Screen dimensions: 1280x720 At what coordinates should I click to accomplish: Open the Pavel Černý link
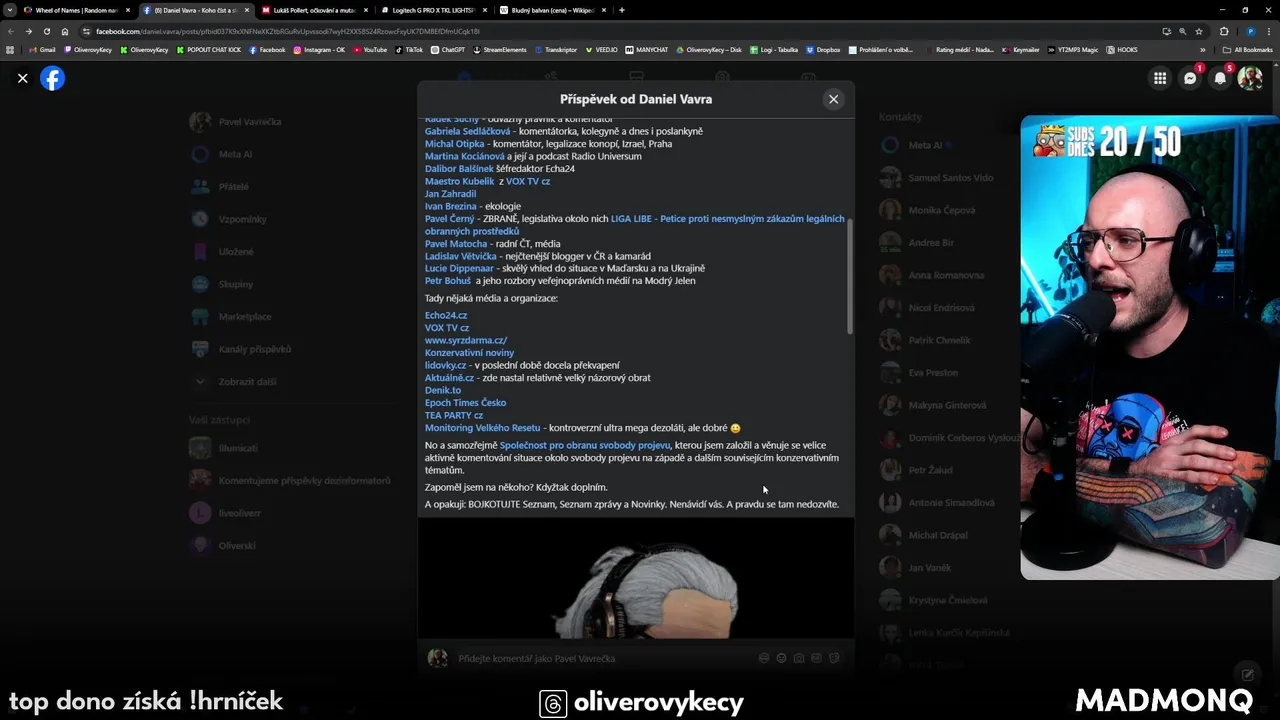[x=449, y=218]
